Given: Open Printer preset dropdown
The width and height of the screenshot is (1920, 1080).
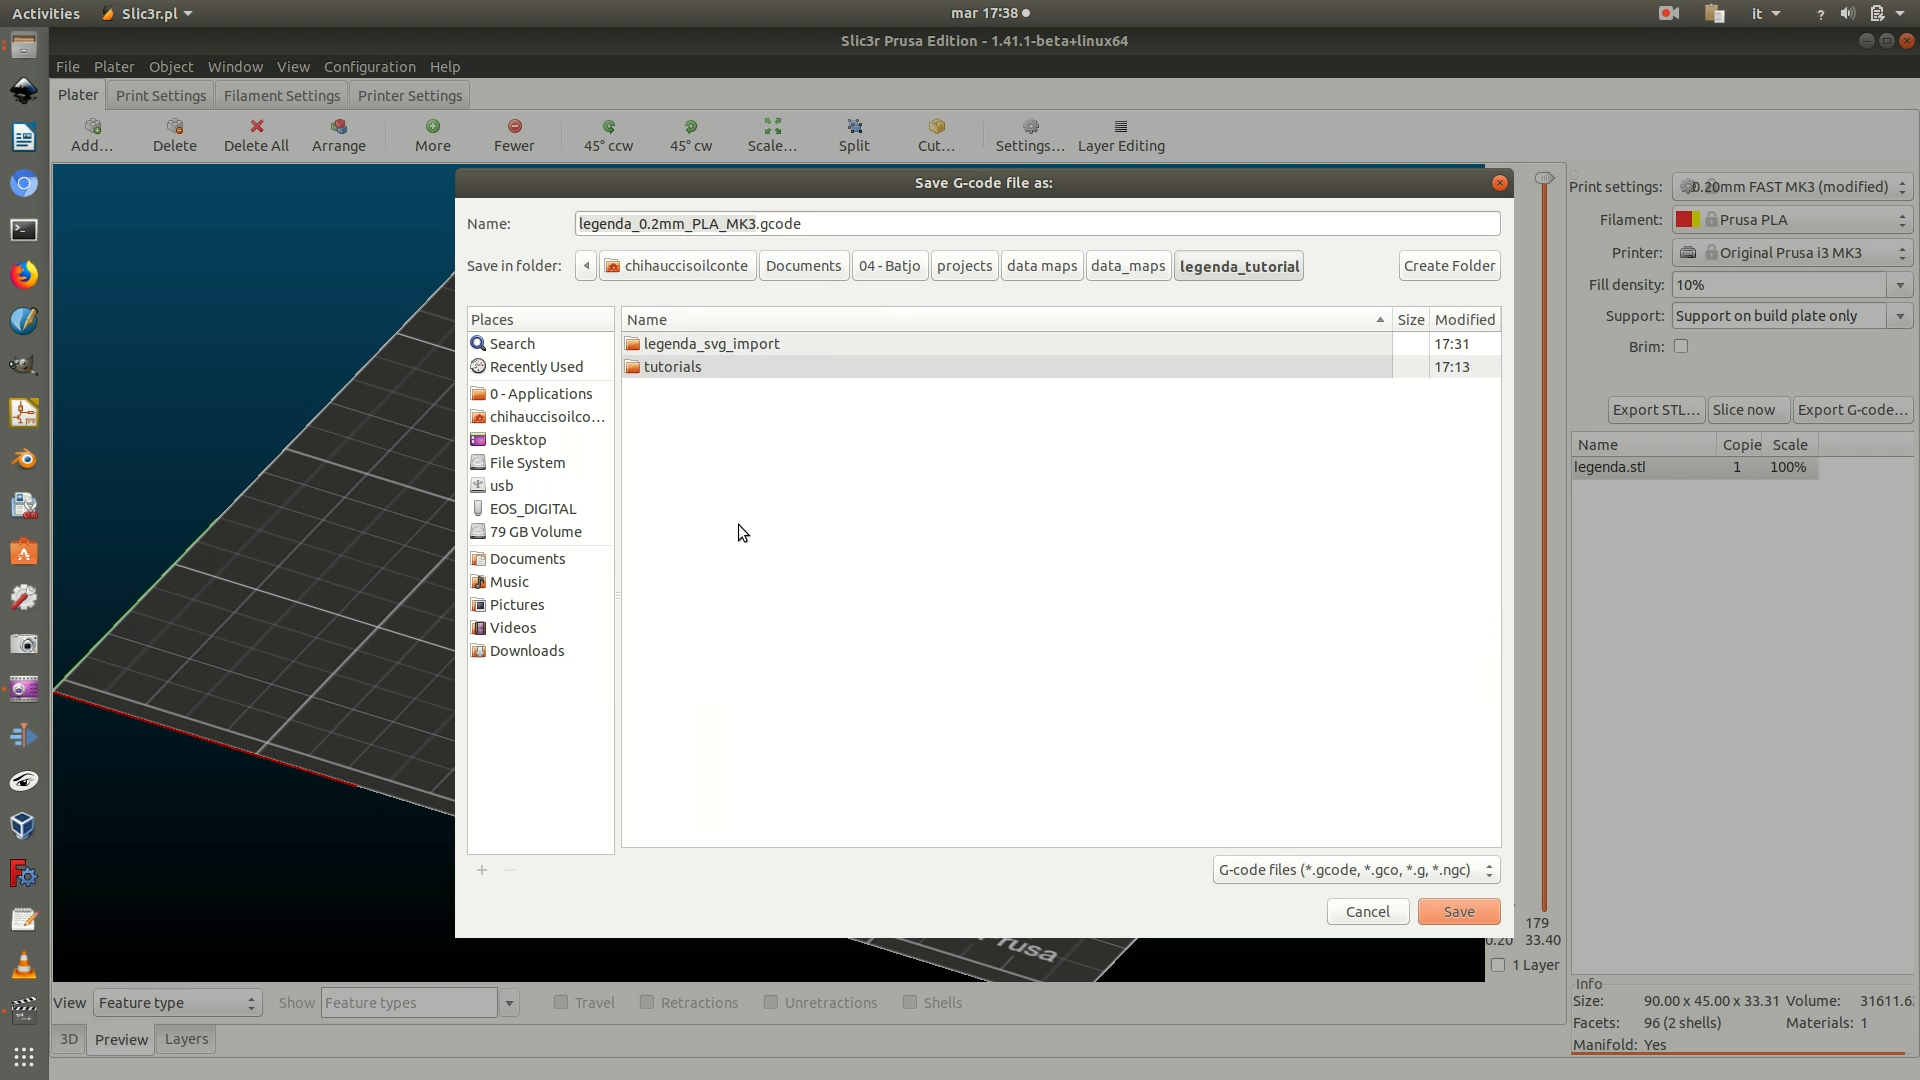Looking at the screenshot, I should click(x=1792, y=253).
